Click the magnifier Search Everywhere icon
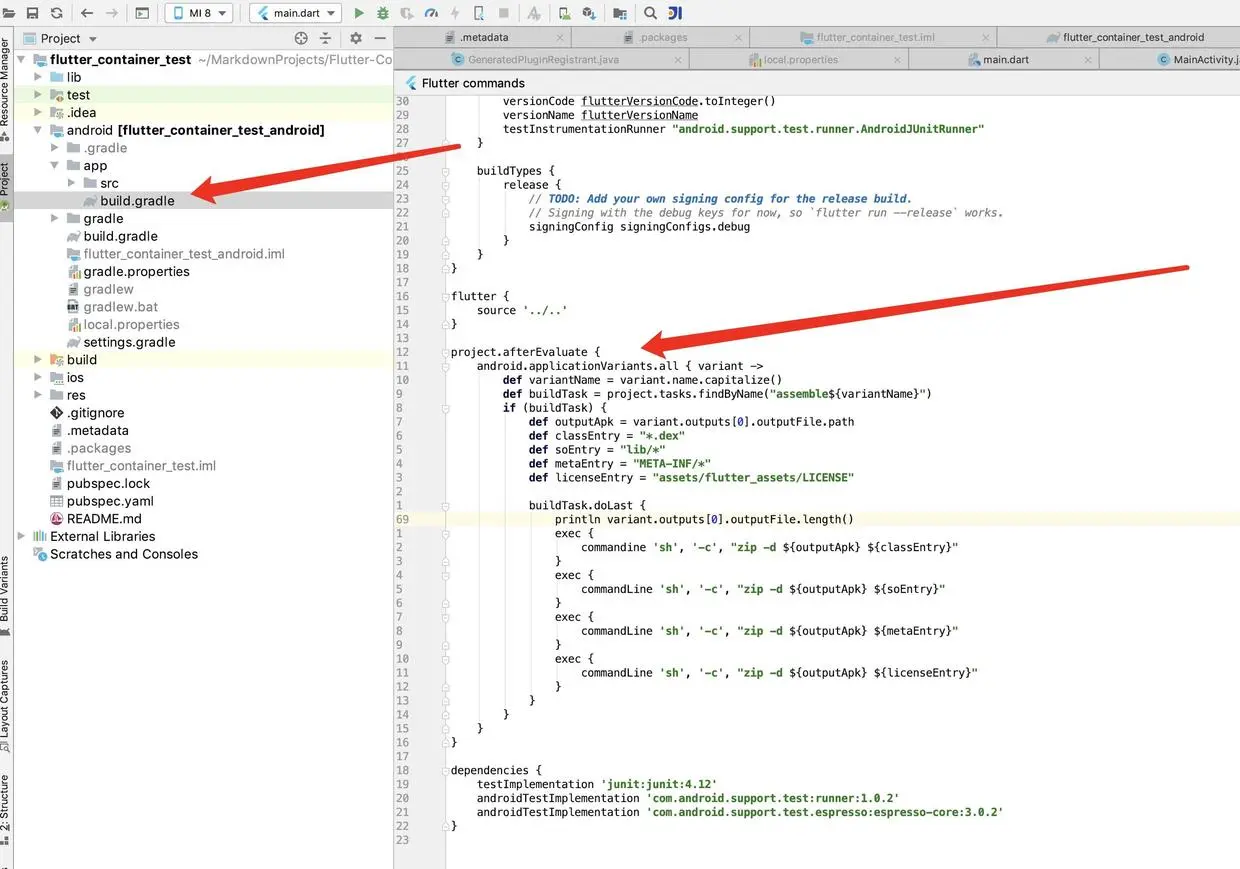This screenshot has width=1240, height=869. [x=650, y=13]
